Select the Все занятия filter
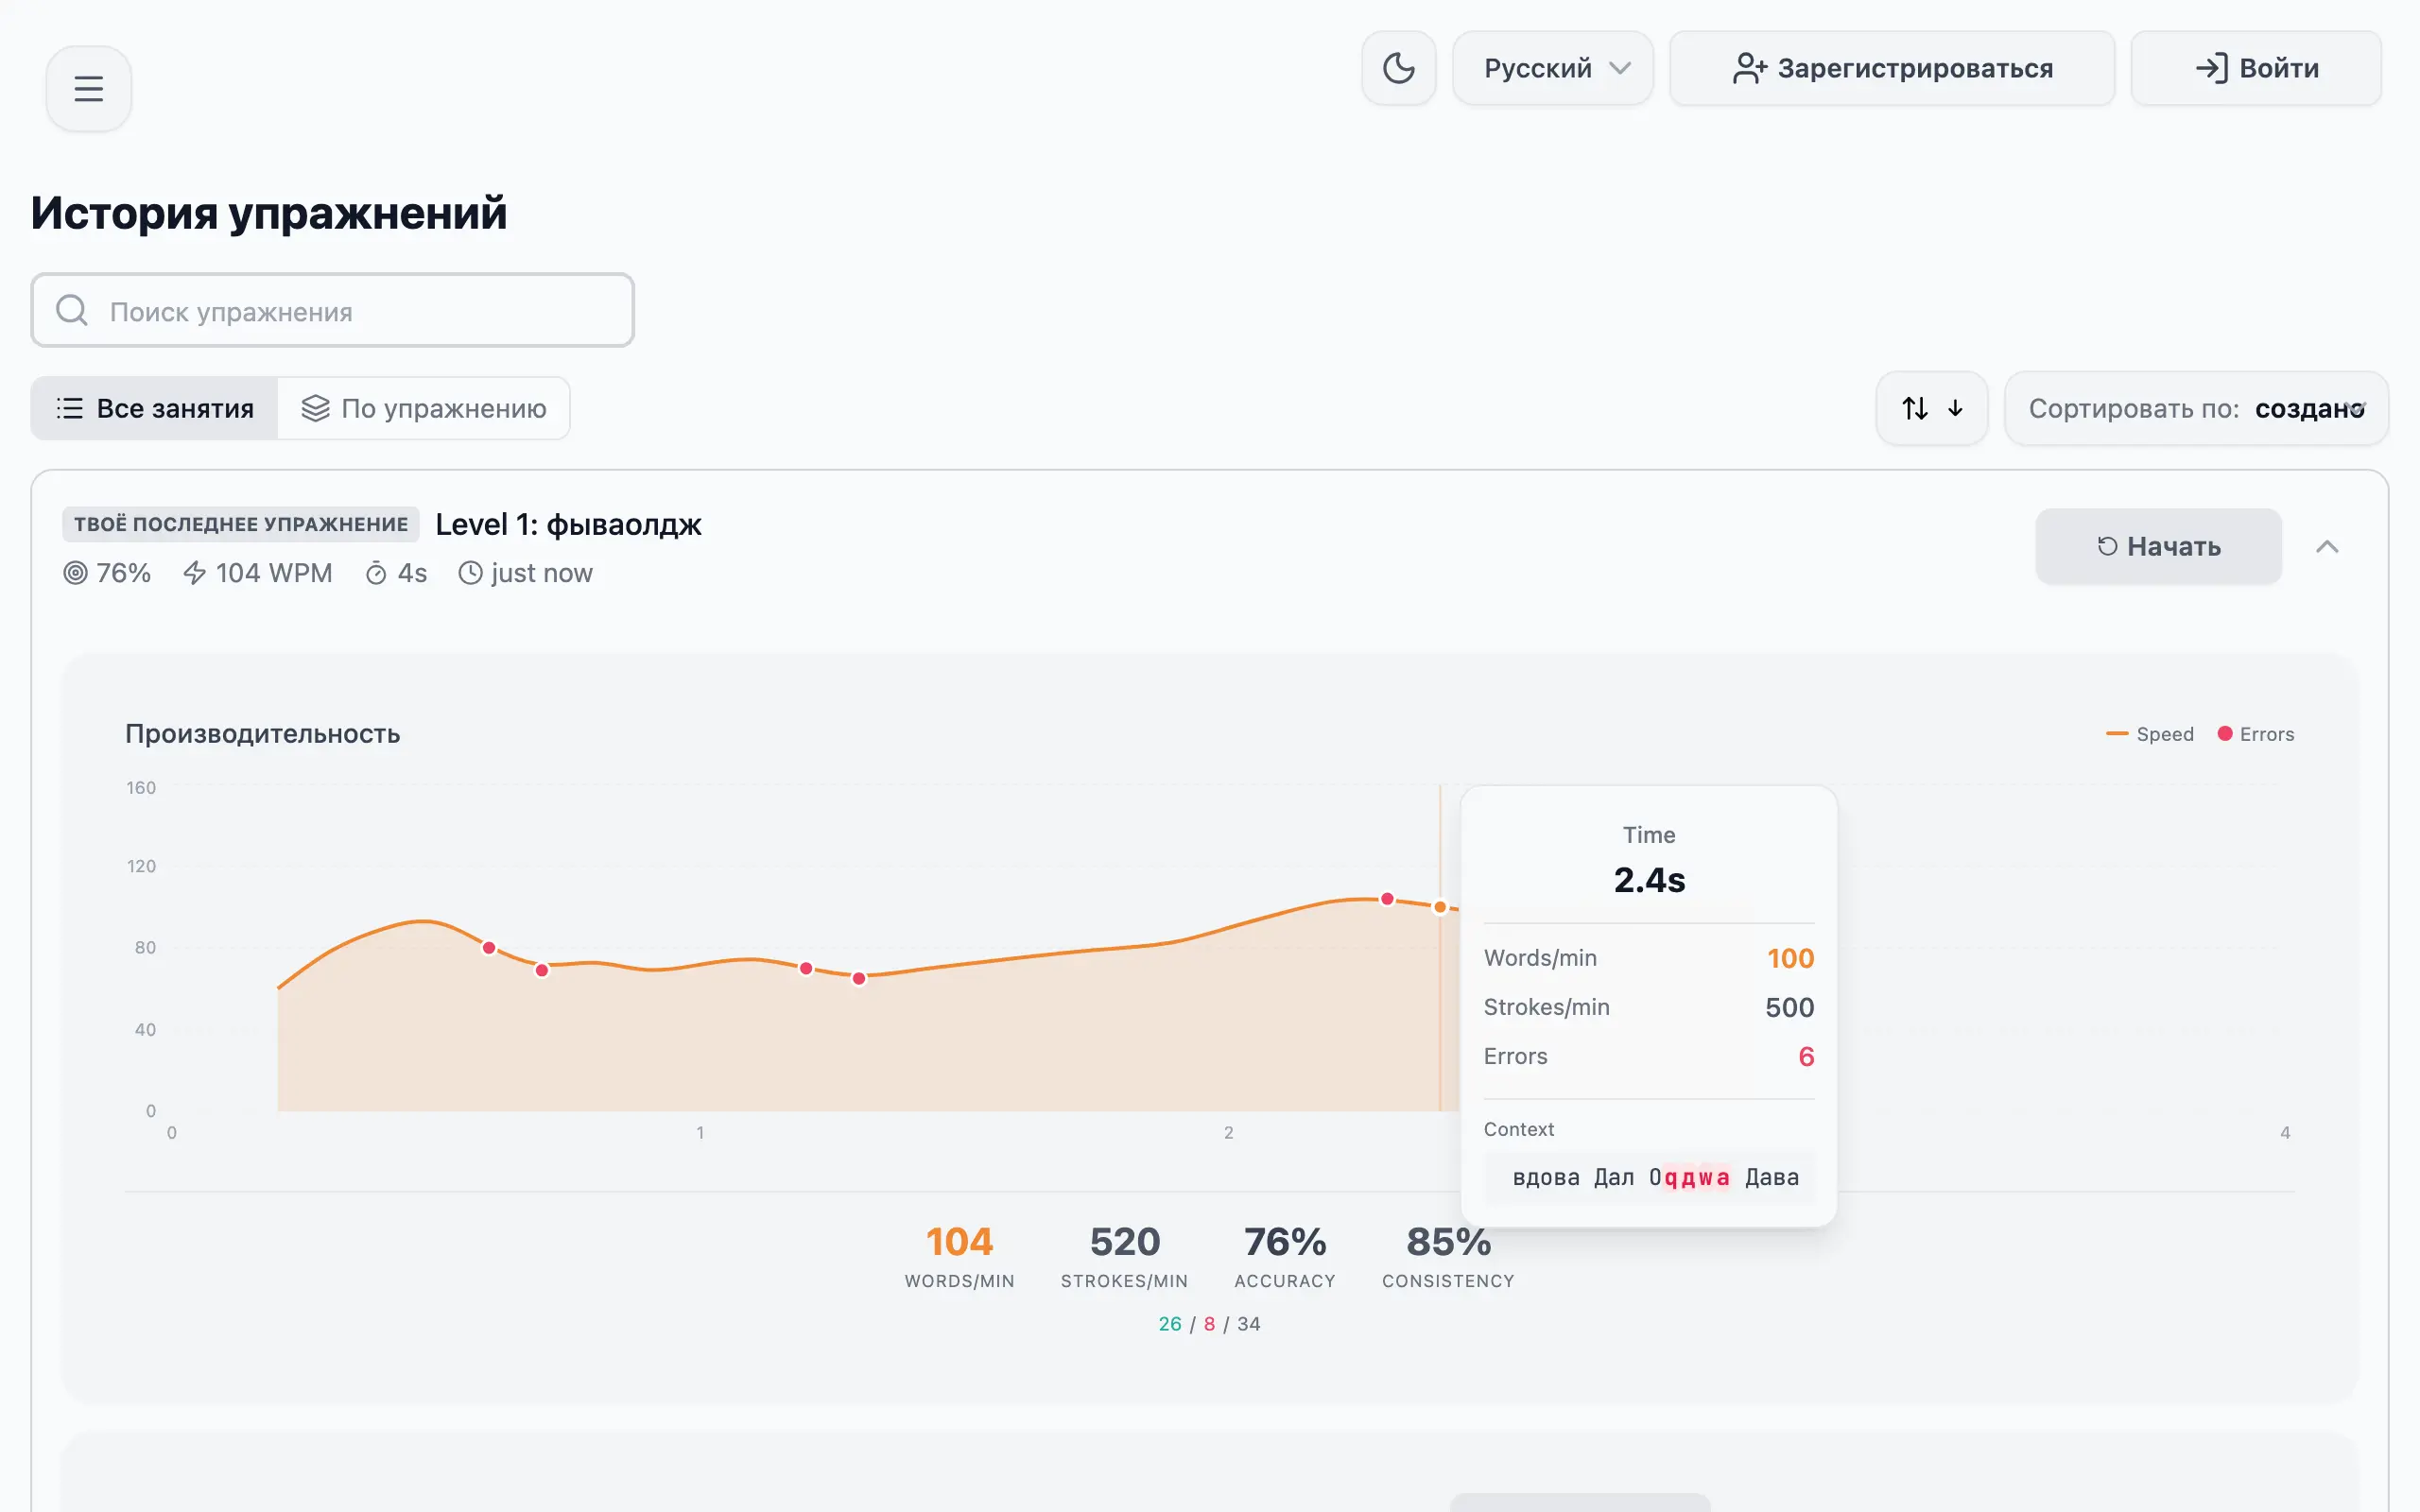Screen dimensions: 2420x1512 (154, 408)
